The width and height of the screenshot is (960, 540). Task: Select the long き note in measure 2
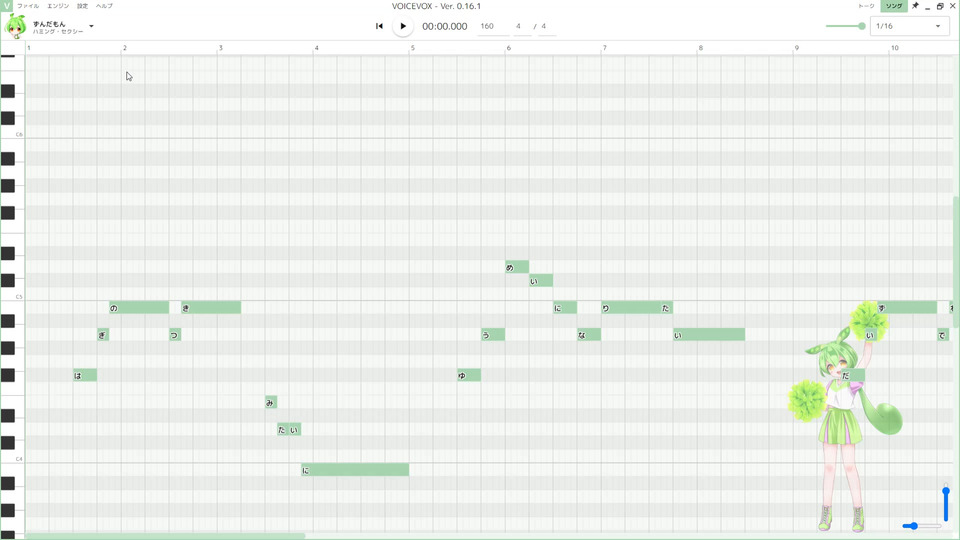(211, 308)
